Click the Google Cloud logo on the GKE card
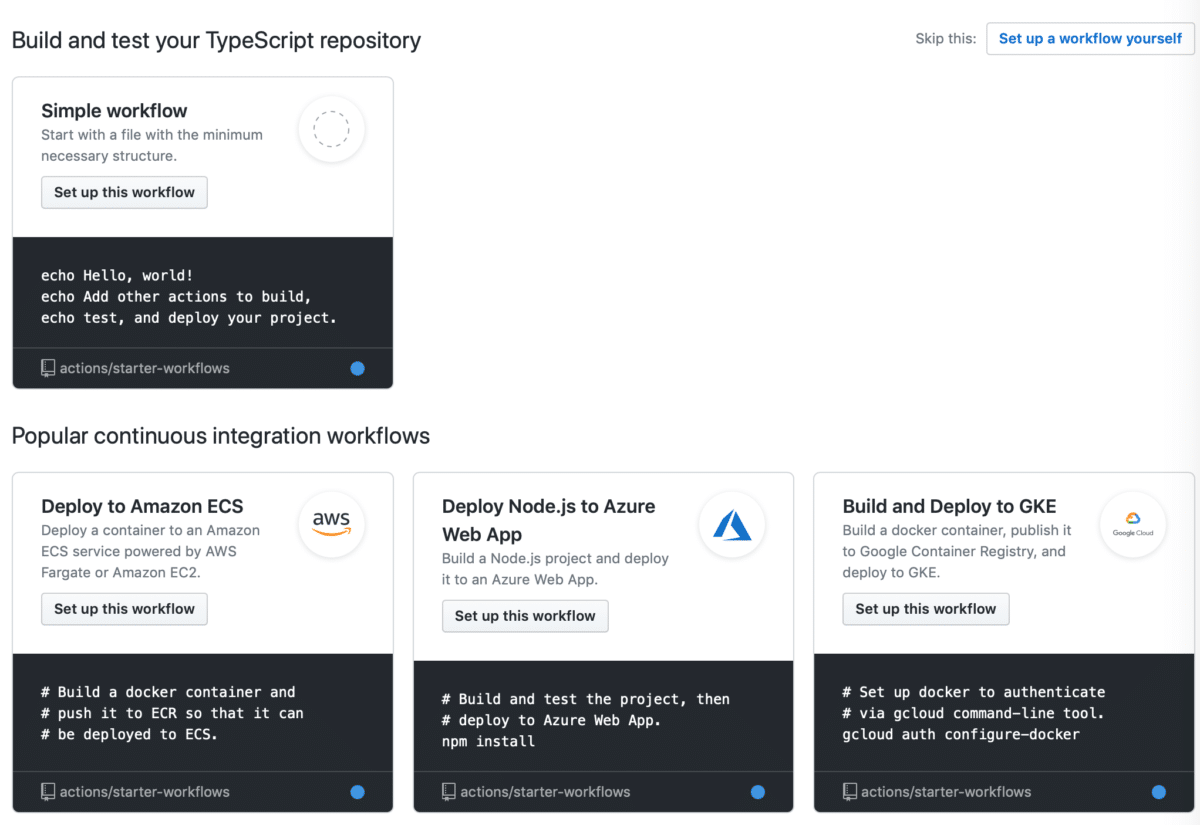Image resolution: width=1200 pixels, height=825 pixels. 1133,524
